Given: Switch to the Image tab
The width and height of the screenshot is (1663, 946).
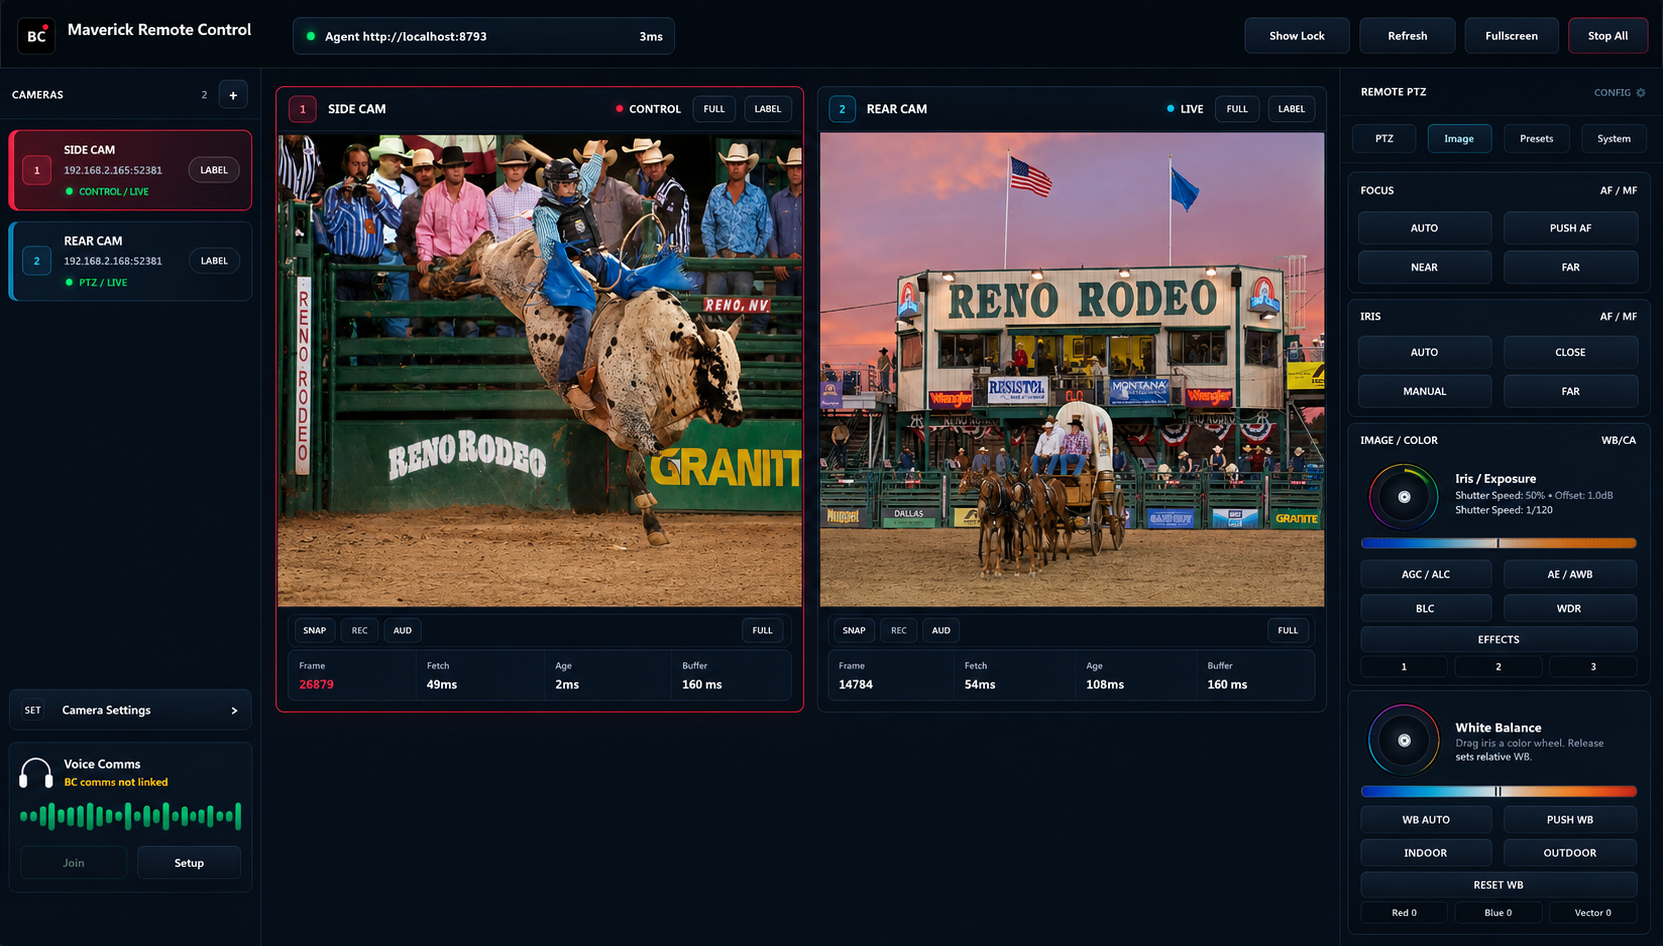Looking at the screenshot, I should [1459, 139].
